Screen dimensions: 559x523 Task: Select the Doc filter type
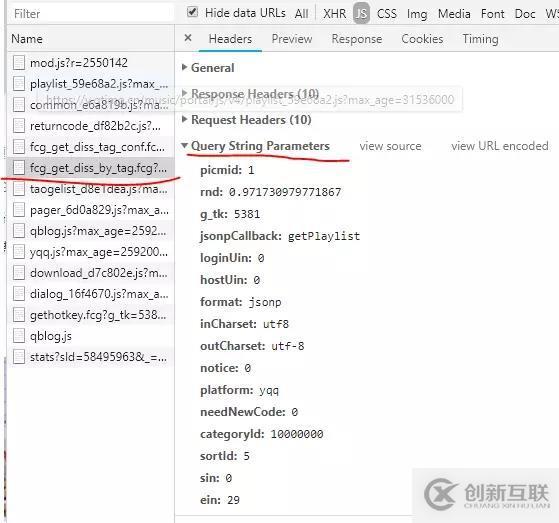click(525, 14)
